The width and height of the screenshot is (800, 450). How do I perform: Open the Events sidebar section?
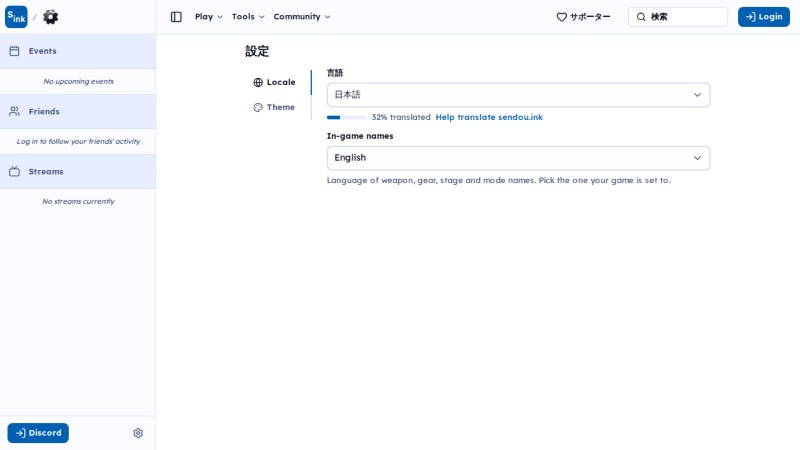point(78,51)
